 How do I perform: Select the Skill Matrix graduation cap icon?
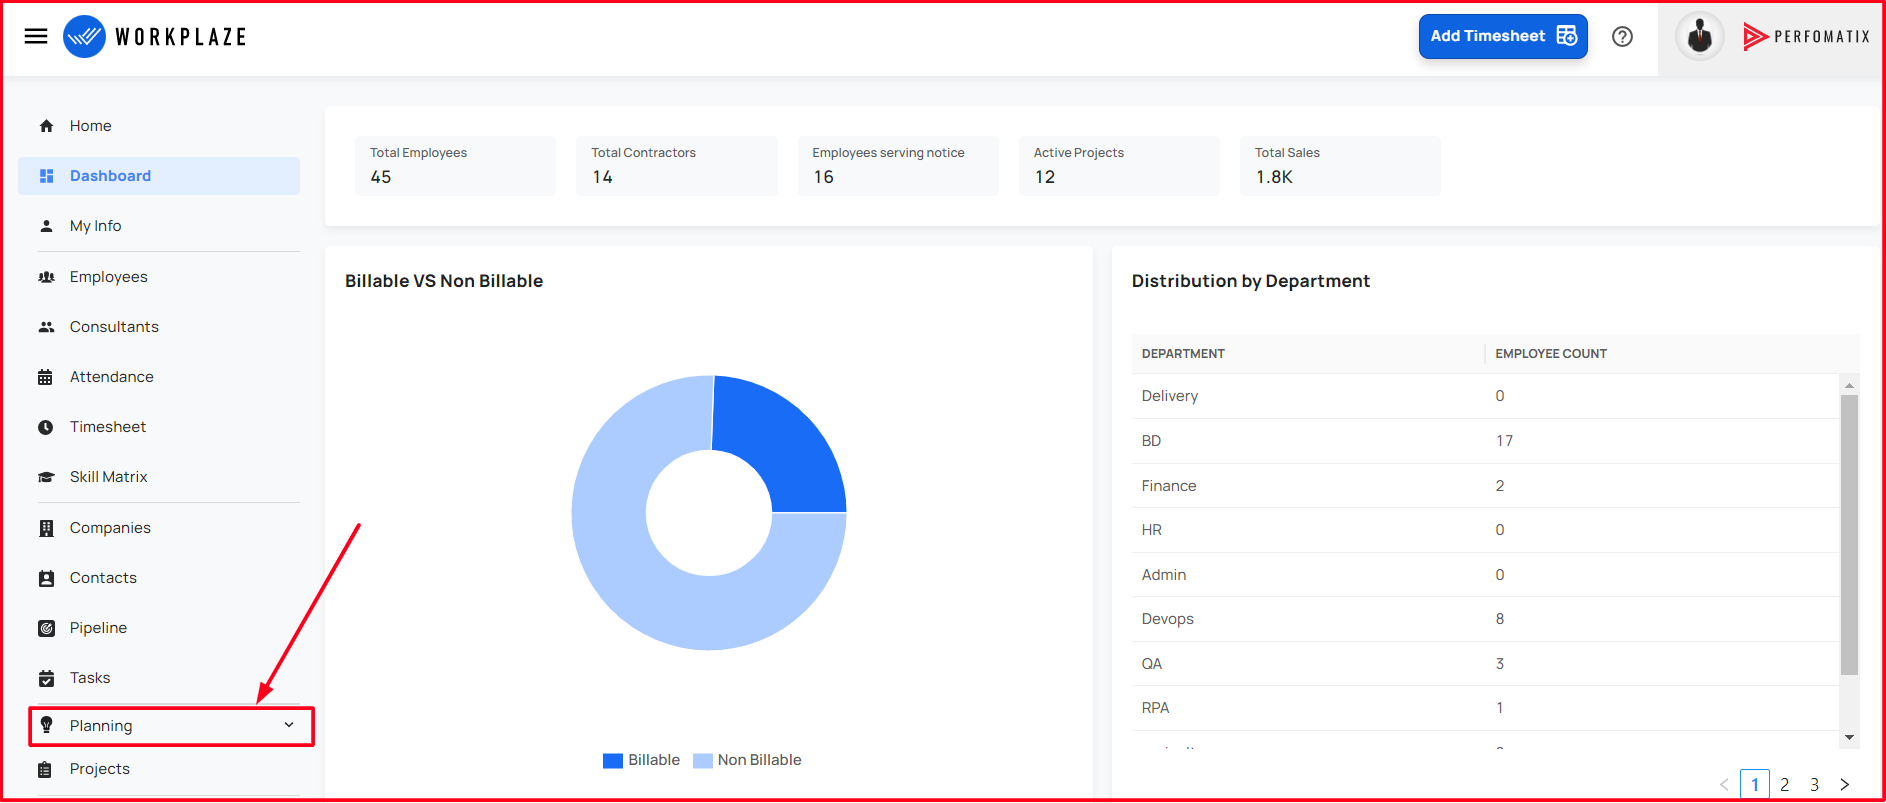pos(46,477)
